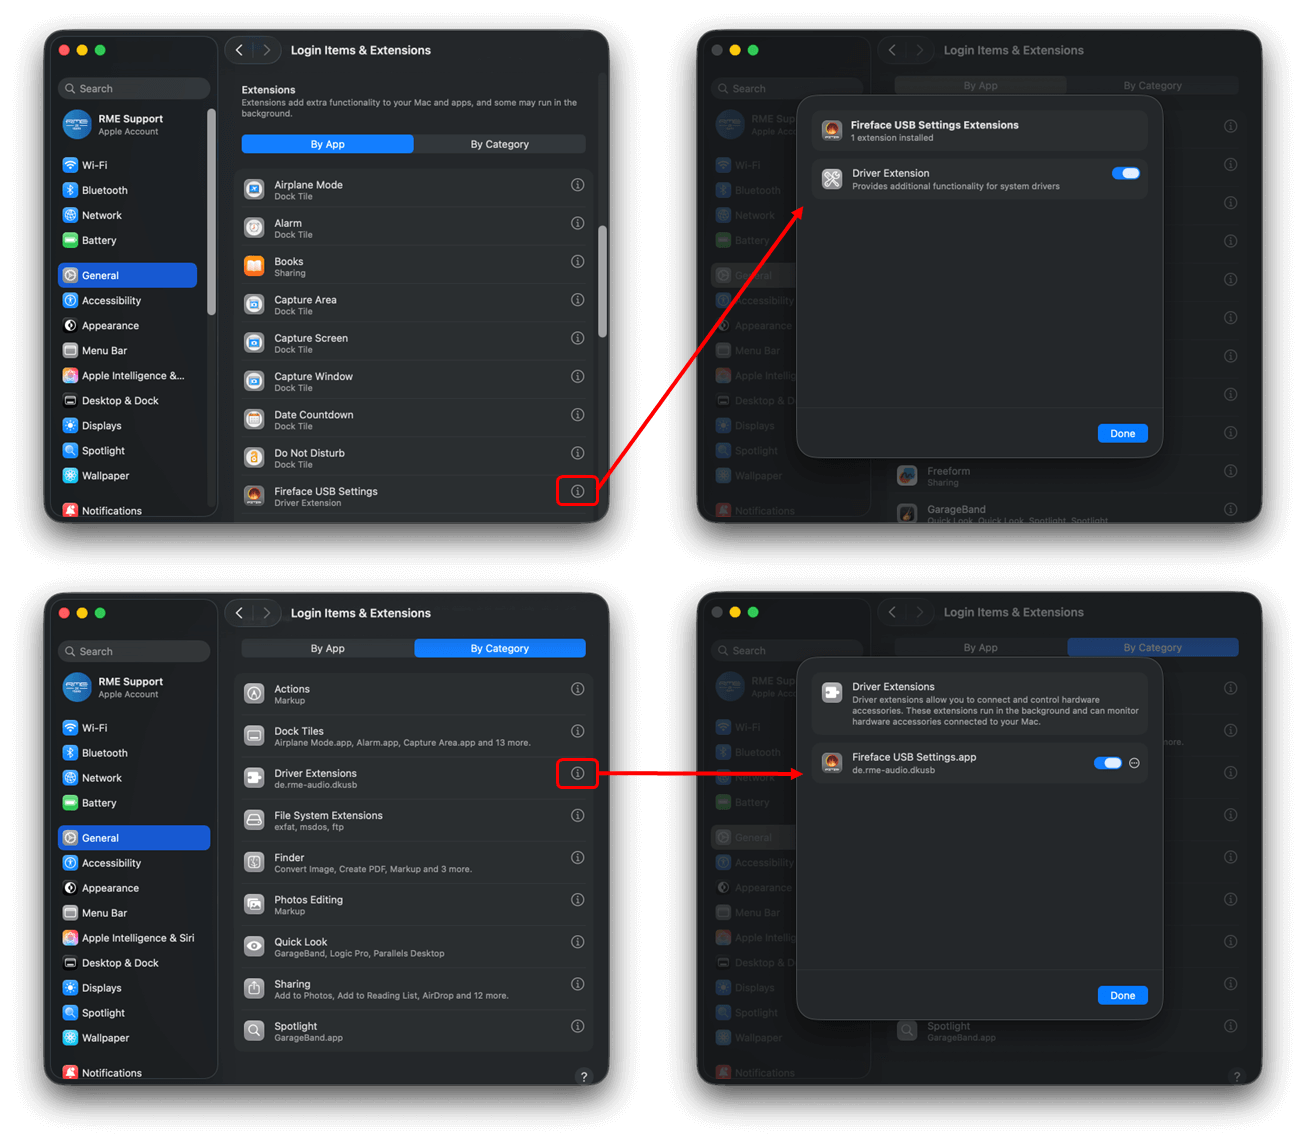This screenshot has height=1143, width=1306.
Task: Click minus icon beside Fireface USB Settings.app
Action: tap(1134, 763)
